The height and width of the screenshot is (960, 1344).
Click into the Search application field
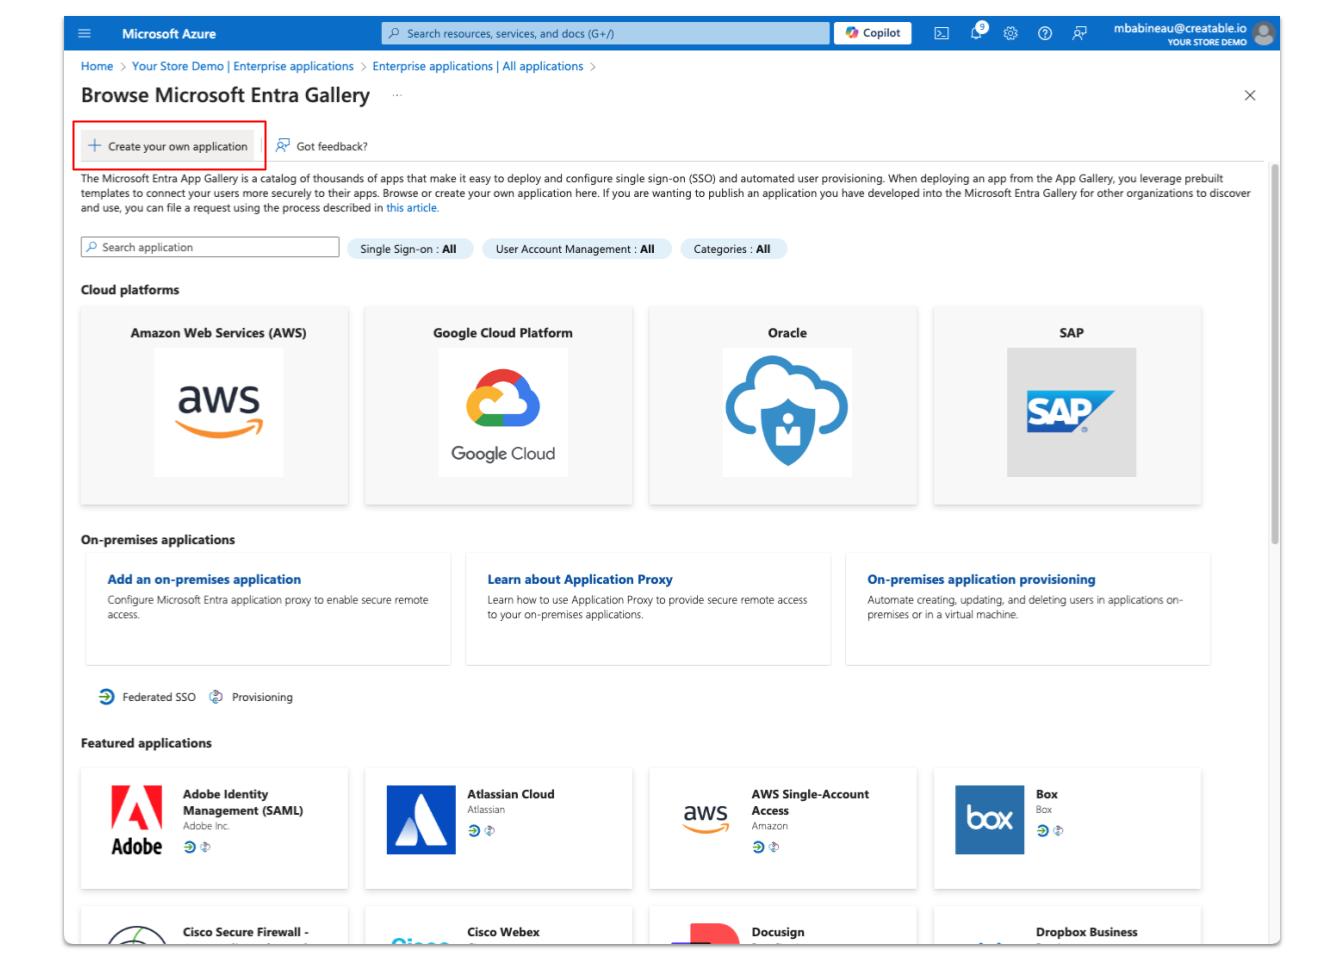210,248
